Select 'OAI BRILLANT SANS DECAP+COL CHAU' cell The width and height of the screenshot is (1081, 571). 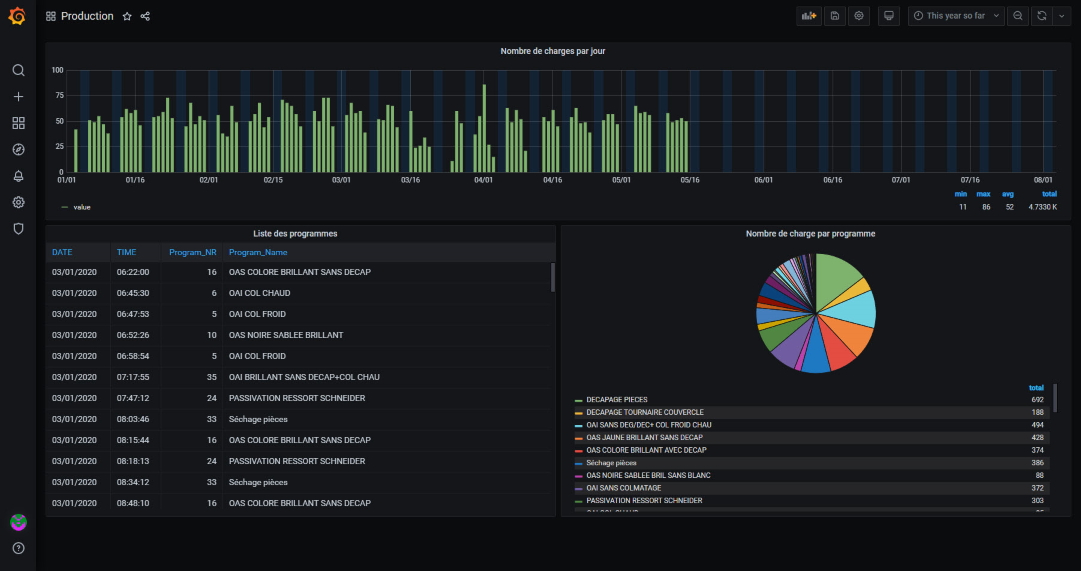pyautogui.click(x=304, y=377)
